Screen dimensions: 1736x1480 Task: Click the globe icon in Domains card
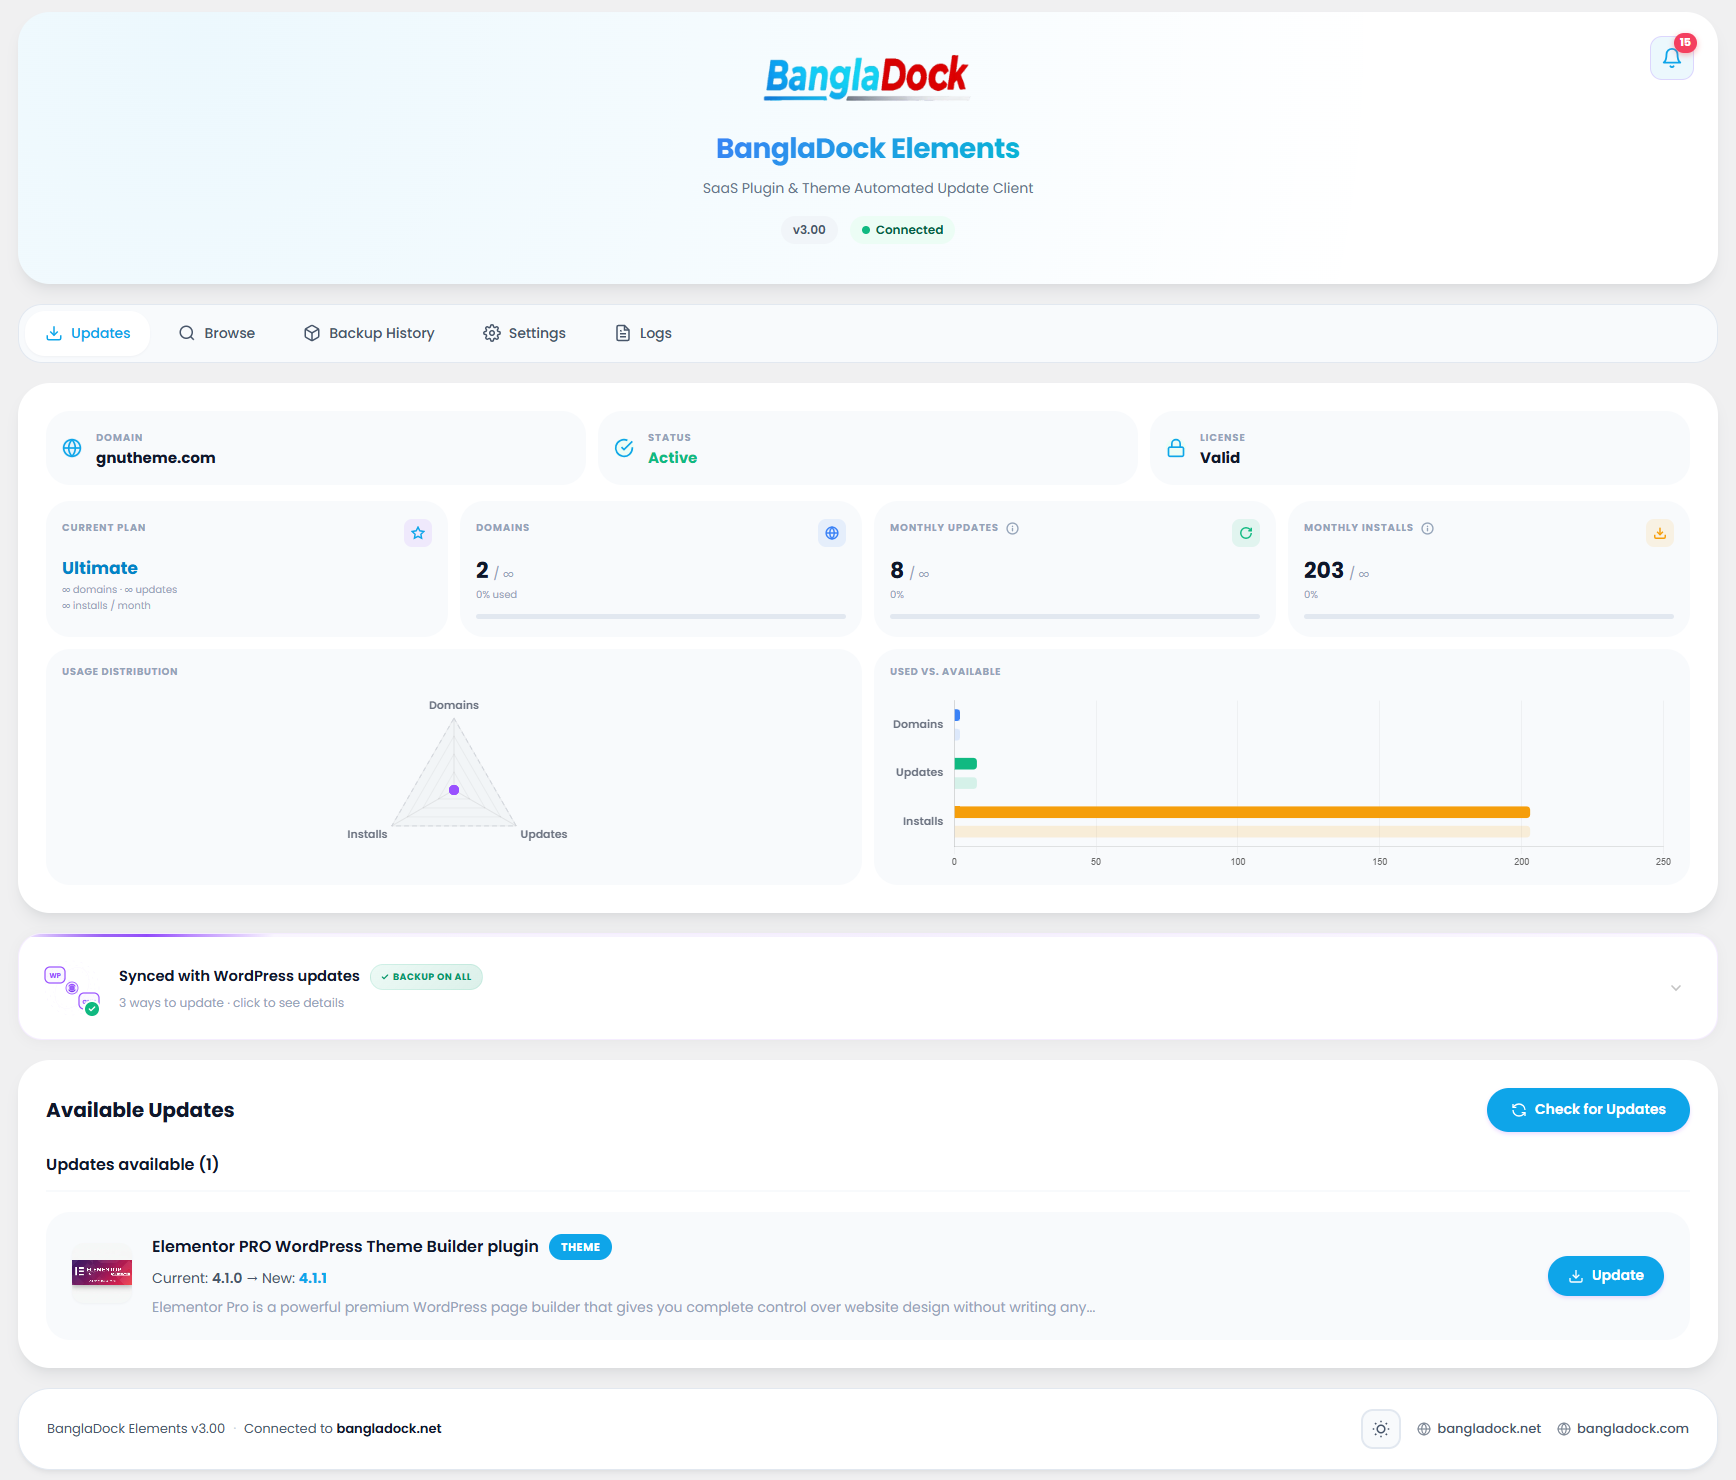pyautogui.click(x=832, y=533)
